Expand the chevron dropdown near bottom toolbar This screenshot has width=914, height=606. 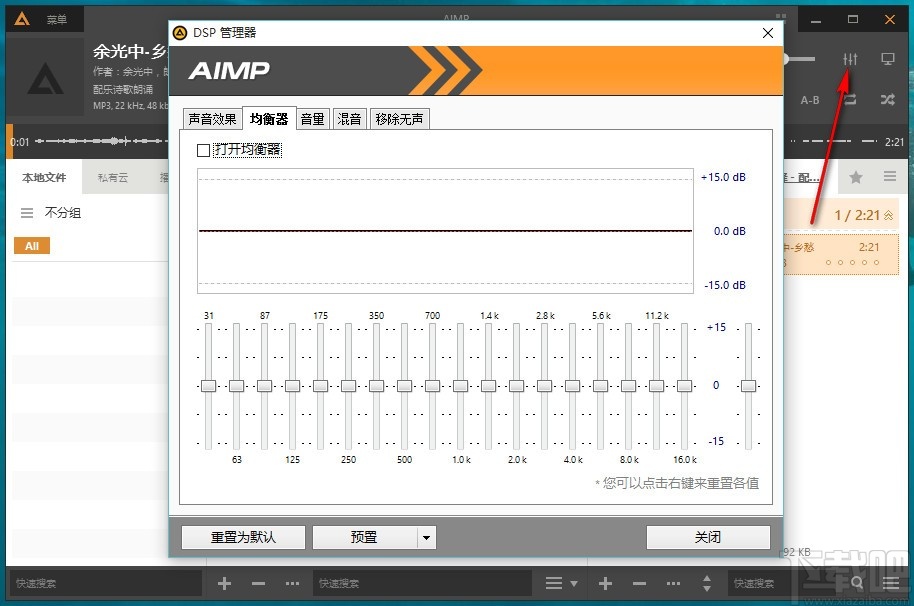click(x=708, y=582)
